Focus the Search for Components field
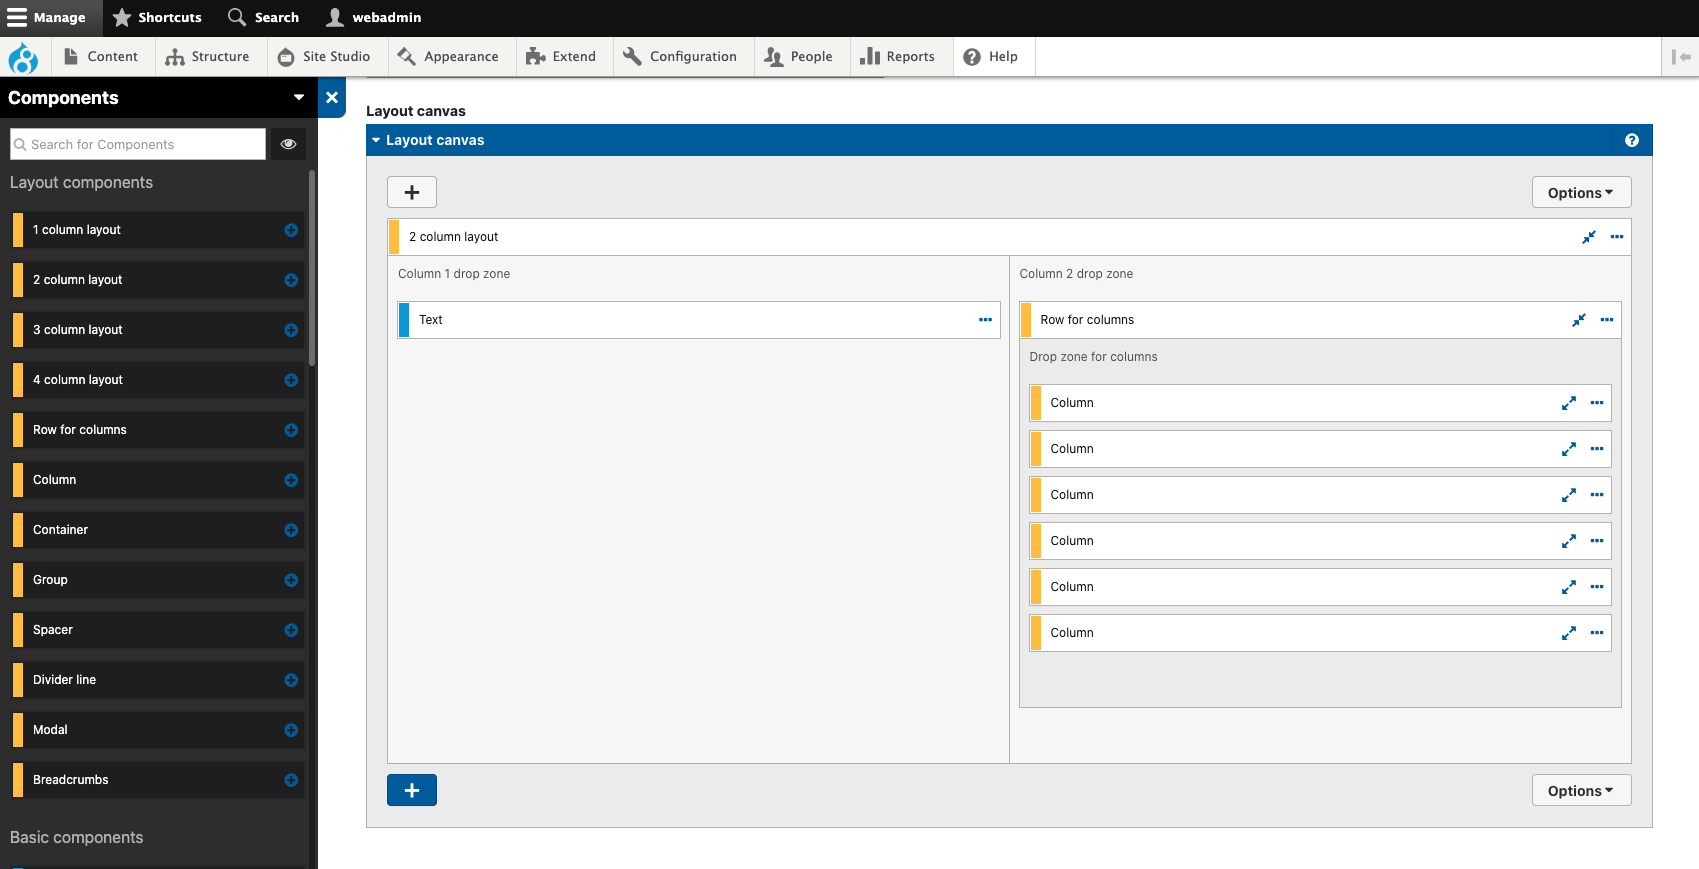The image size is (1699, 869). coord(138,144)
